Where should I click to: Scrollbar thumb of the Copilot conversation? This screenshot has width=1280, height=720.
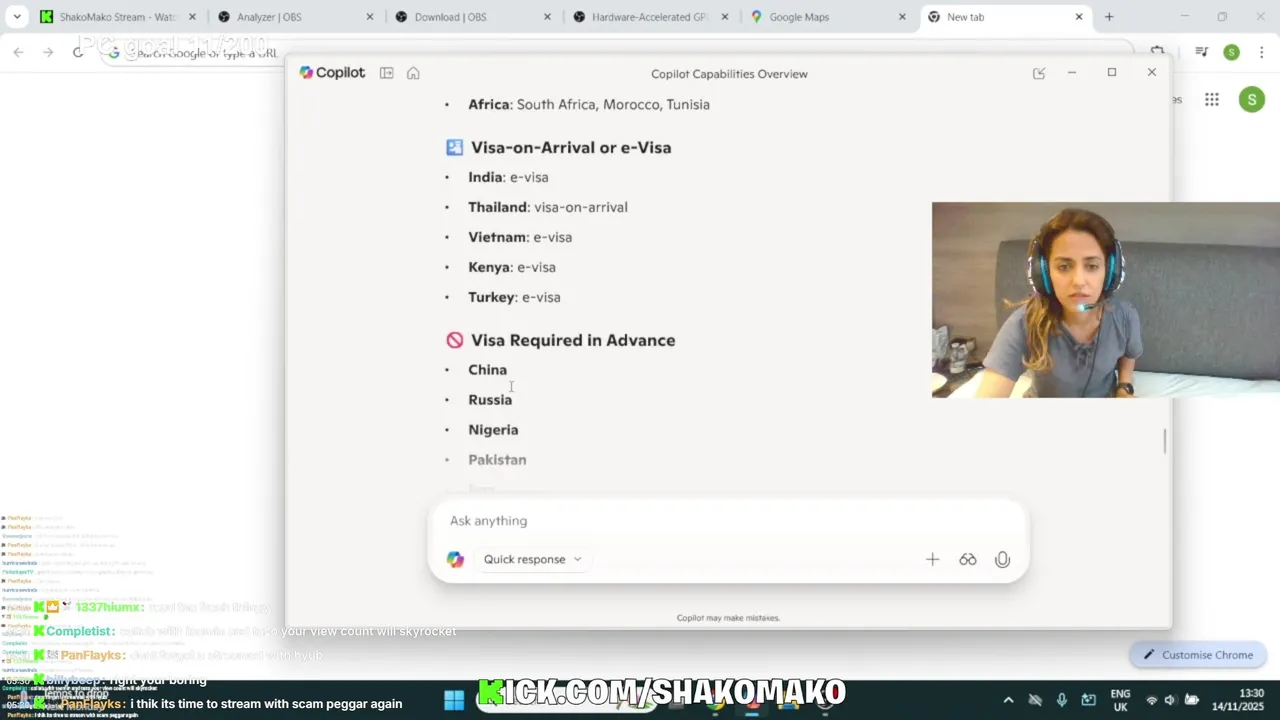[1164, 441]
